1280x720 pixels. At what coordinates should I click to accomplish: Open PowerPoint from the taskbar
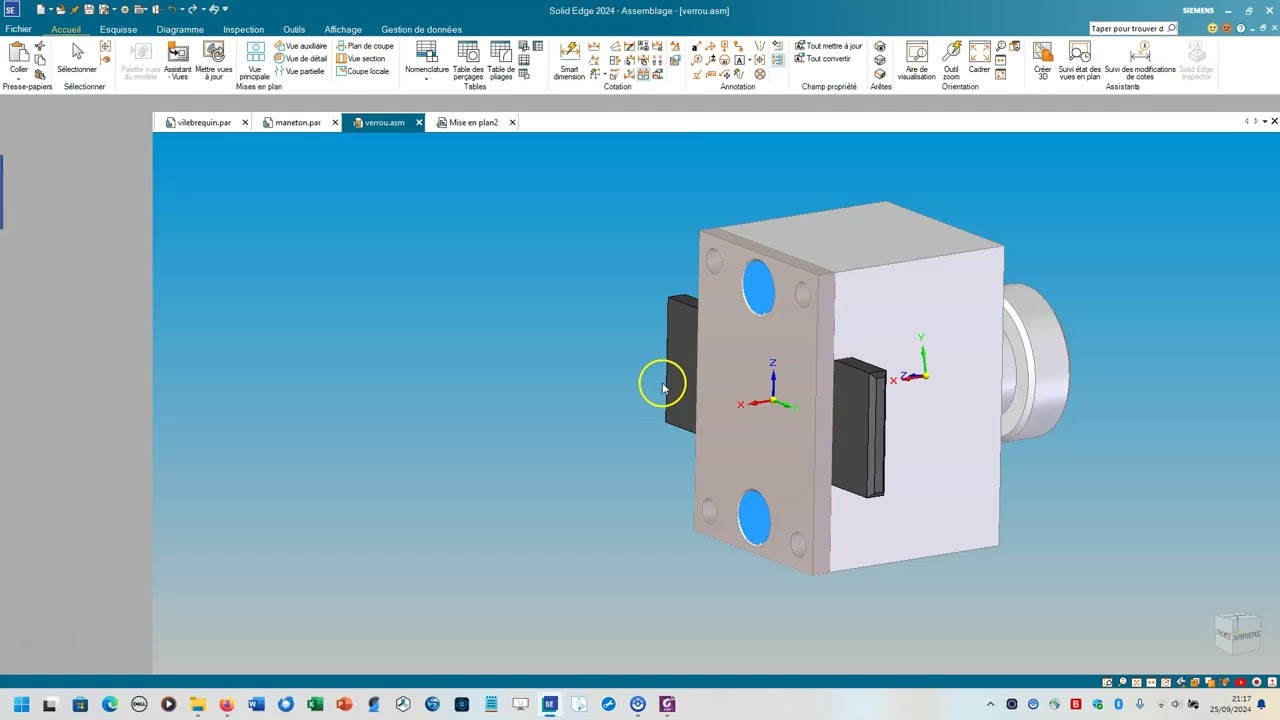point(344,704)
